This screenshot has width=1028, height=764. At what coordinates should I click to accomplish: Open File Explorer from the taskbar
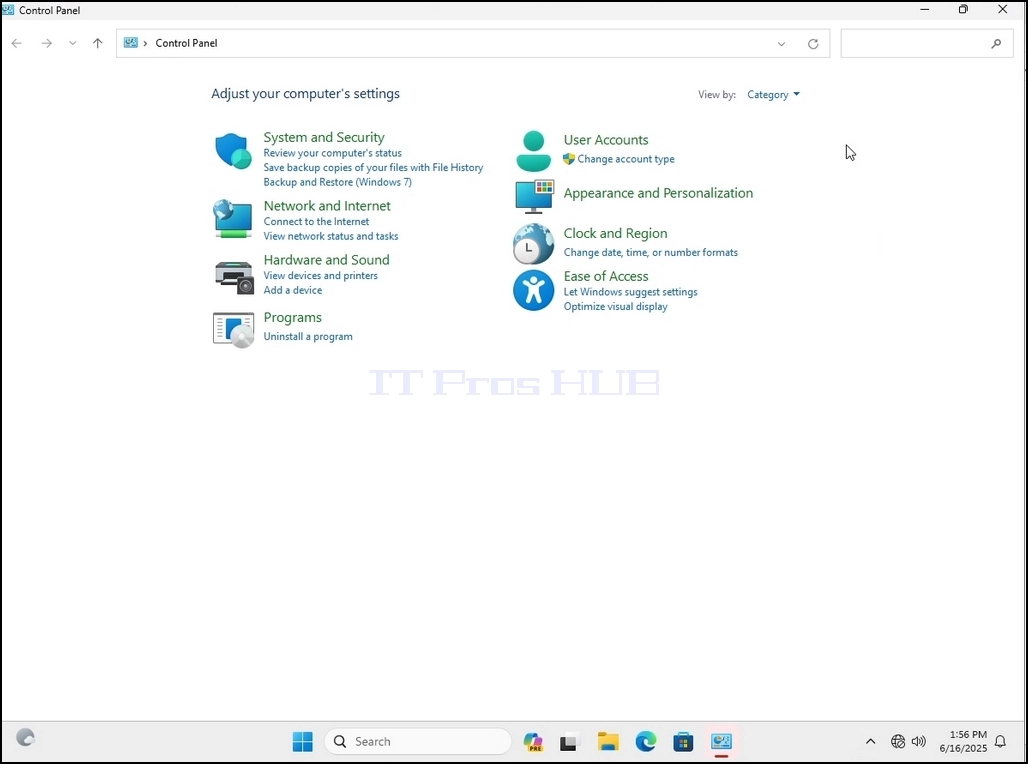pos(608,742)
